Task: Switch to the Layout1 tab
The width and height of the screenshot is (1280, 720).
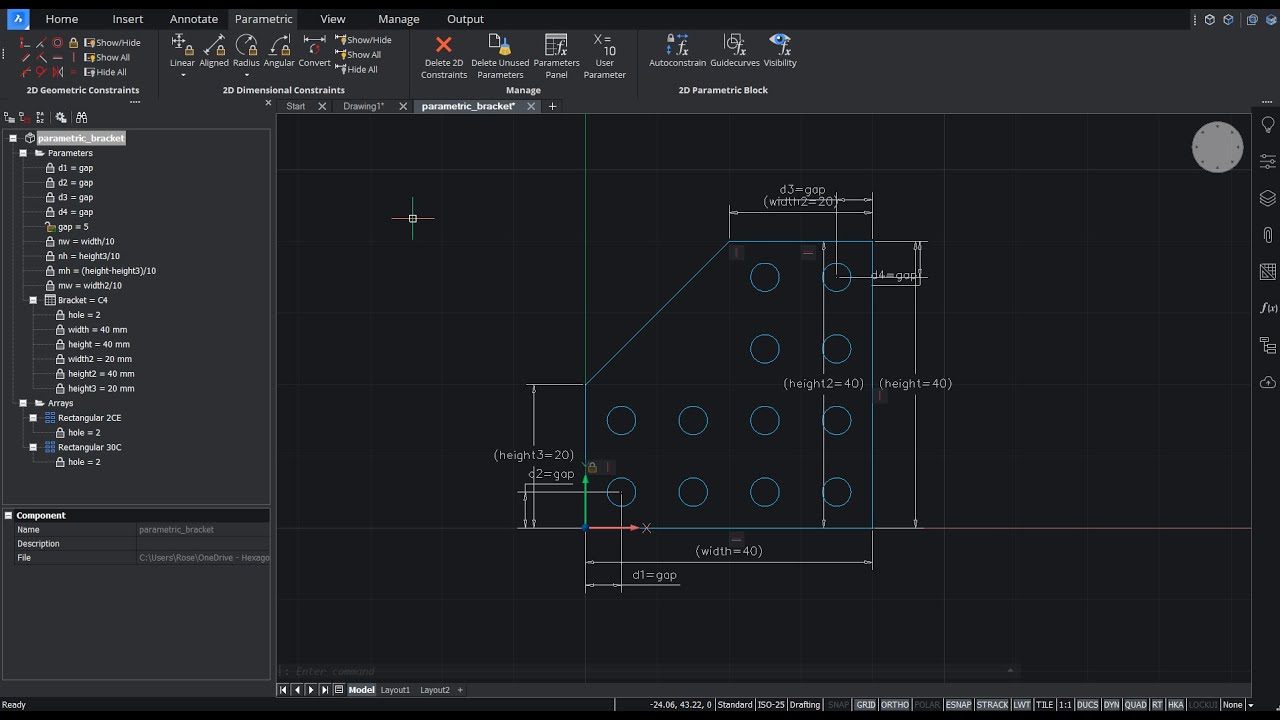Action: pyautogui.click(x=395, y=690)
